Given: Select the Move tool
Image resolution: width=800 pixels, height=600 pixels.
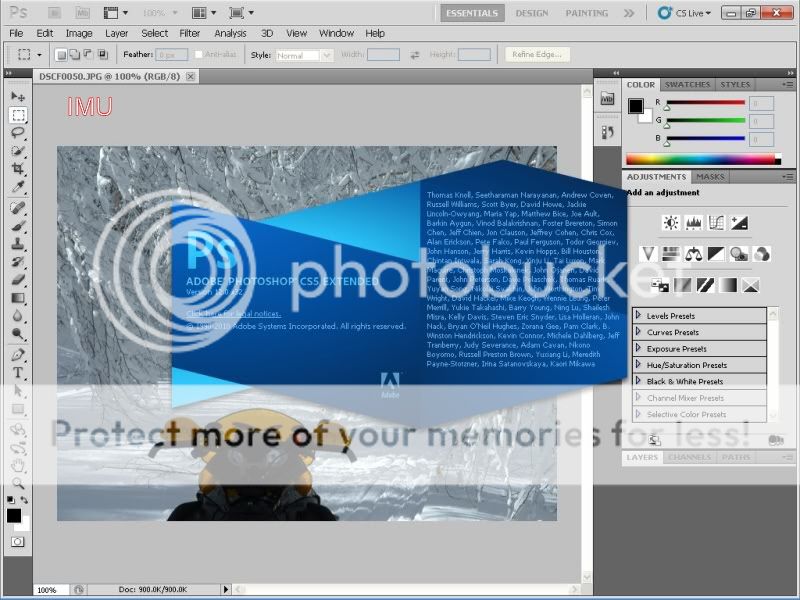Looking at the screenshot, I should [18, 97].
